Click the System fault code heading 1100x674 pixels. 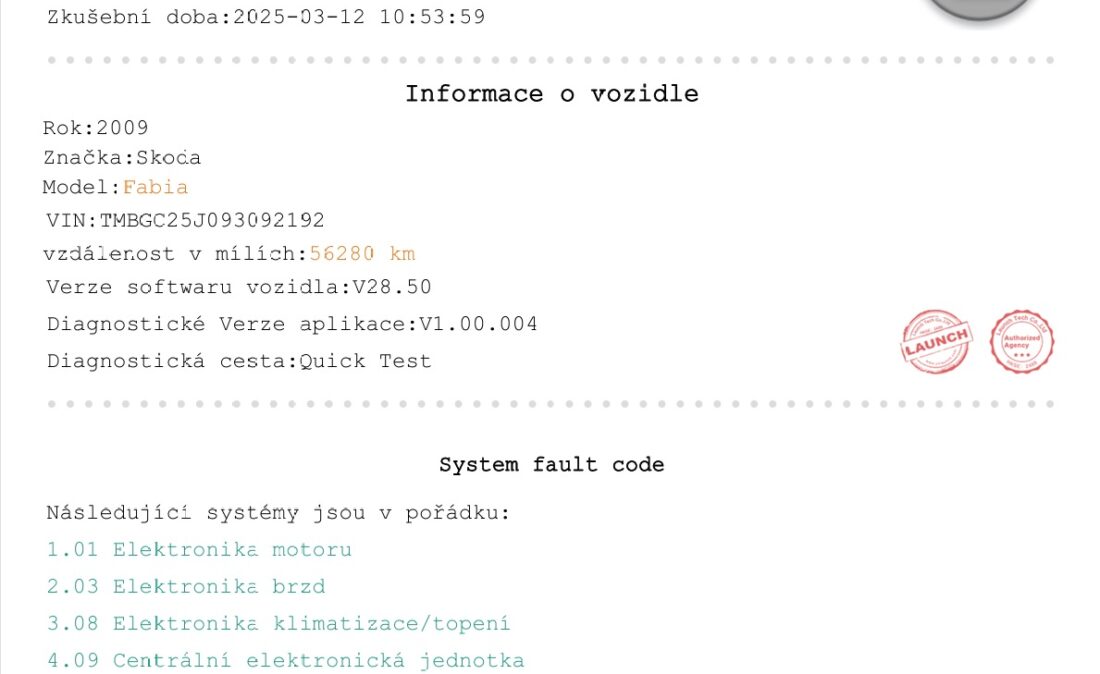coord(551,464)
